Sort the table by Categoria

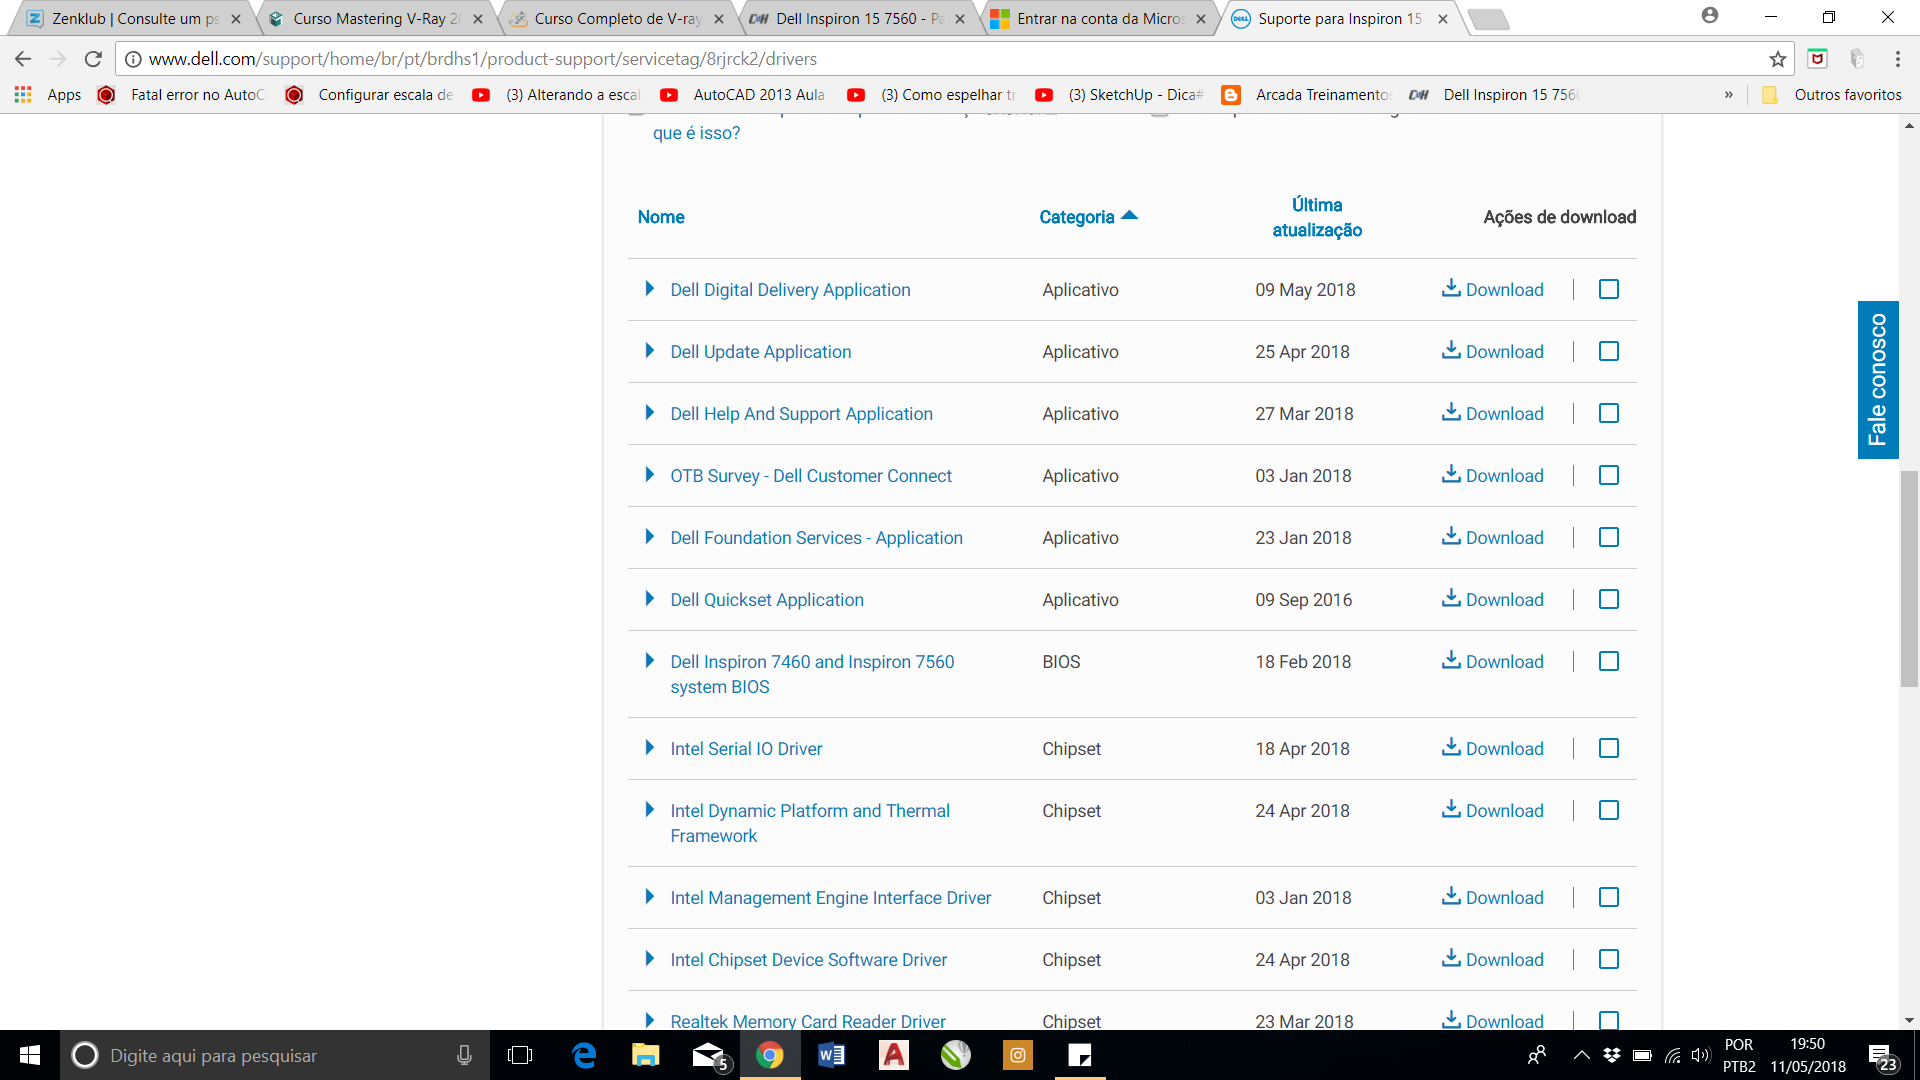point(1087,217)
